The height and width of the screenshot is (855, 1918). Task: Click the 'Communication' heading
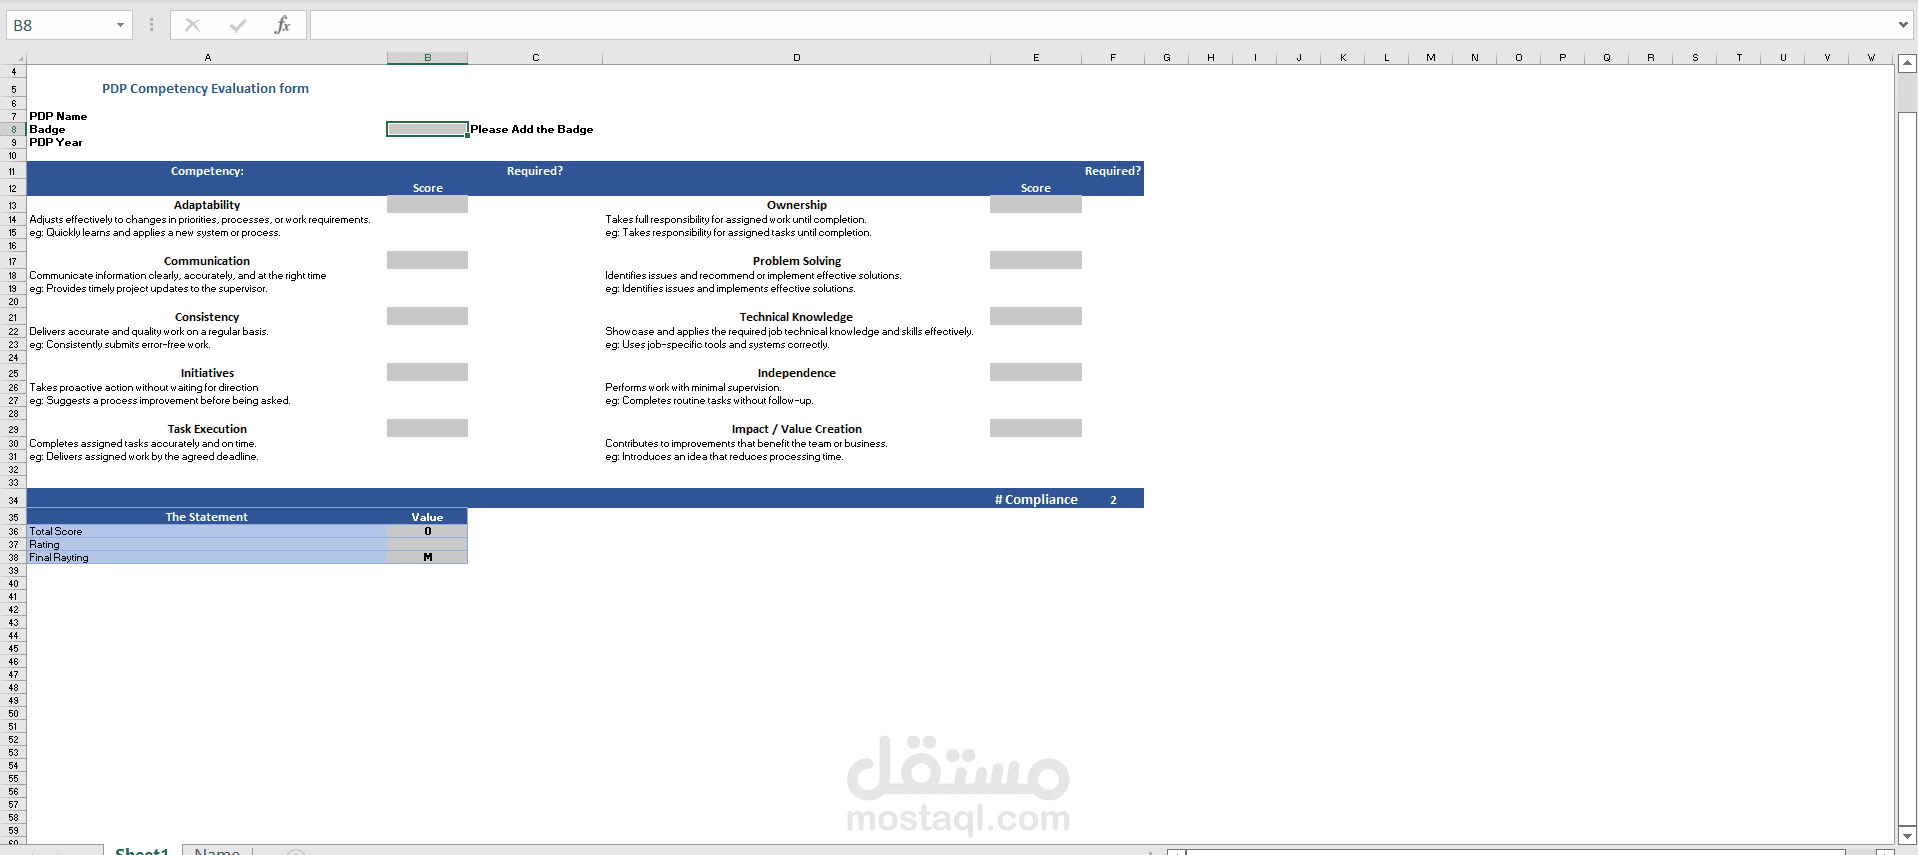coord(207,261)
